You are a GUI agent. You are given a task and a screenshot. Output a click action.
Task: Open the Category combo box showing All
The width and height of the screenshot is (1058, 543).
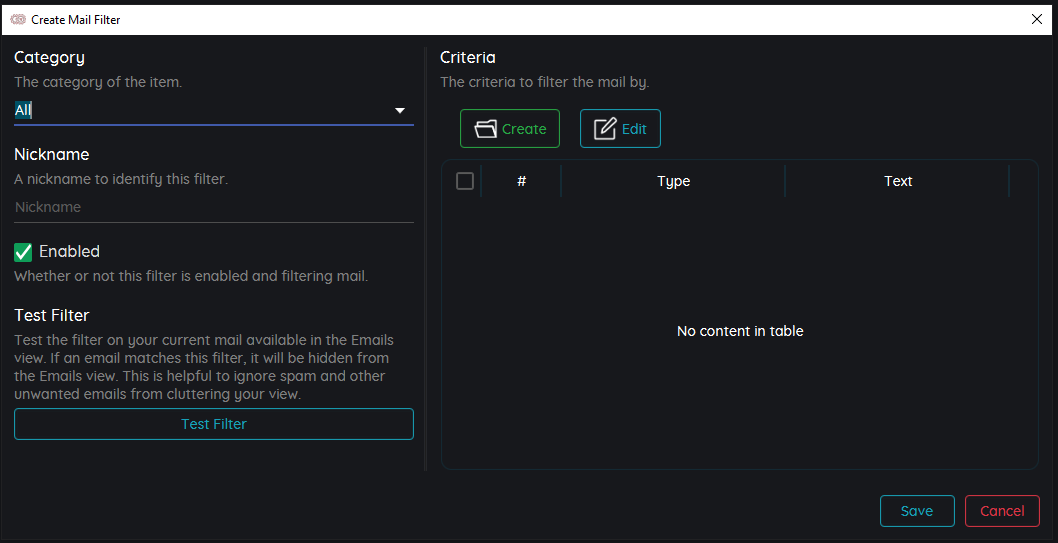pos(200,110)
